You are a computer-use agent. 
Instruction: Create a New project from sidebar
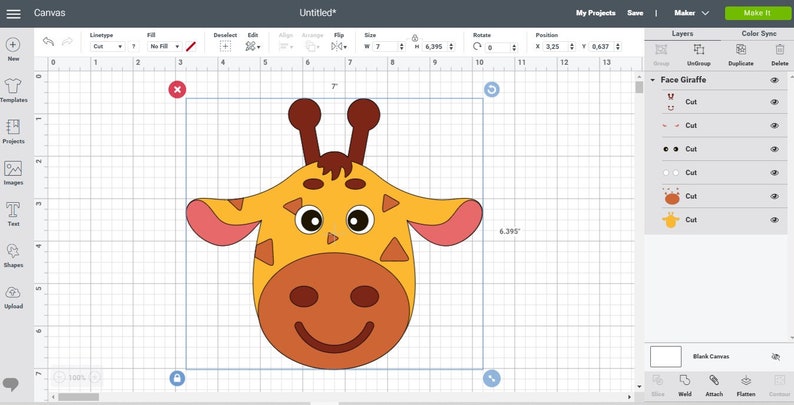13,49
